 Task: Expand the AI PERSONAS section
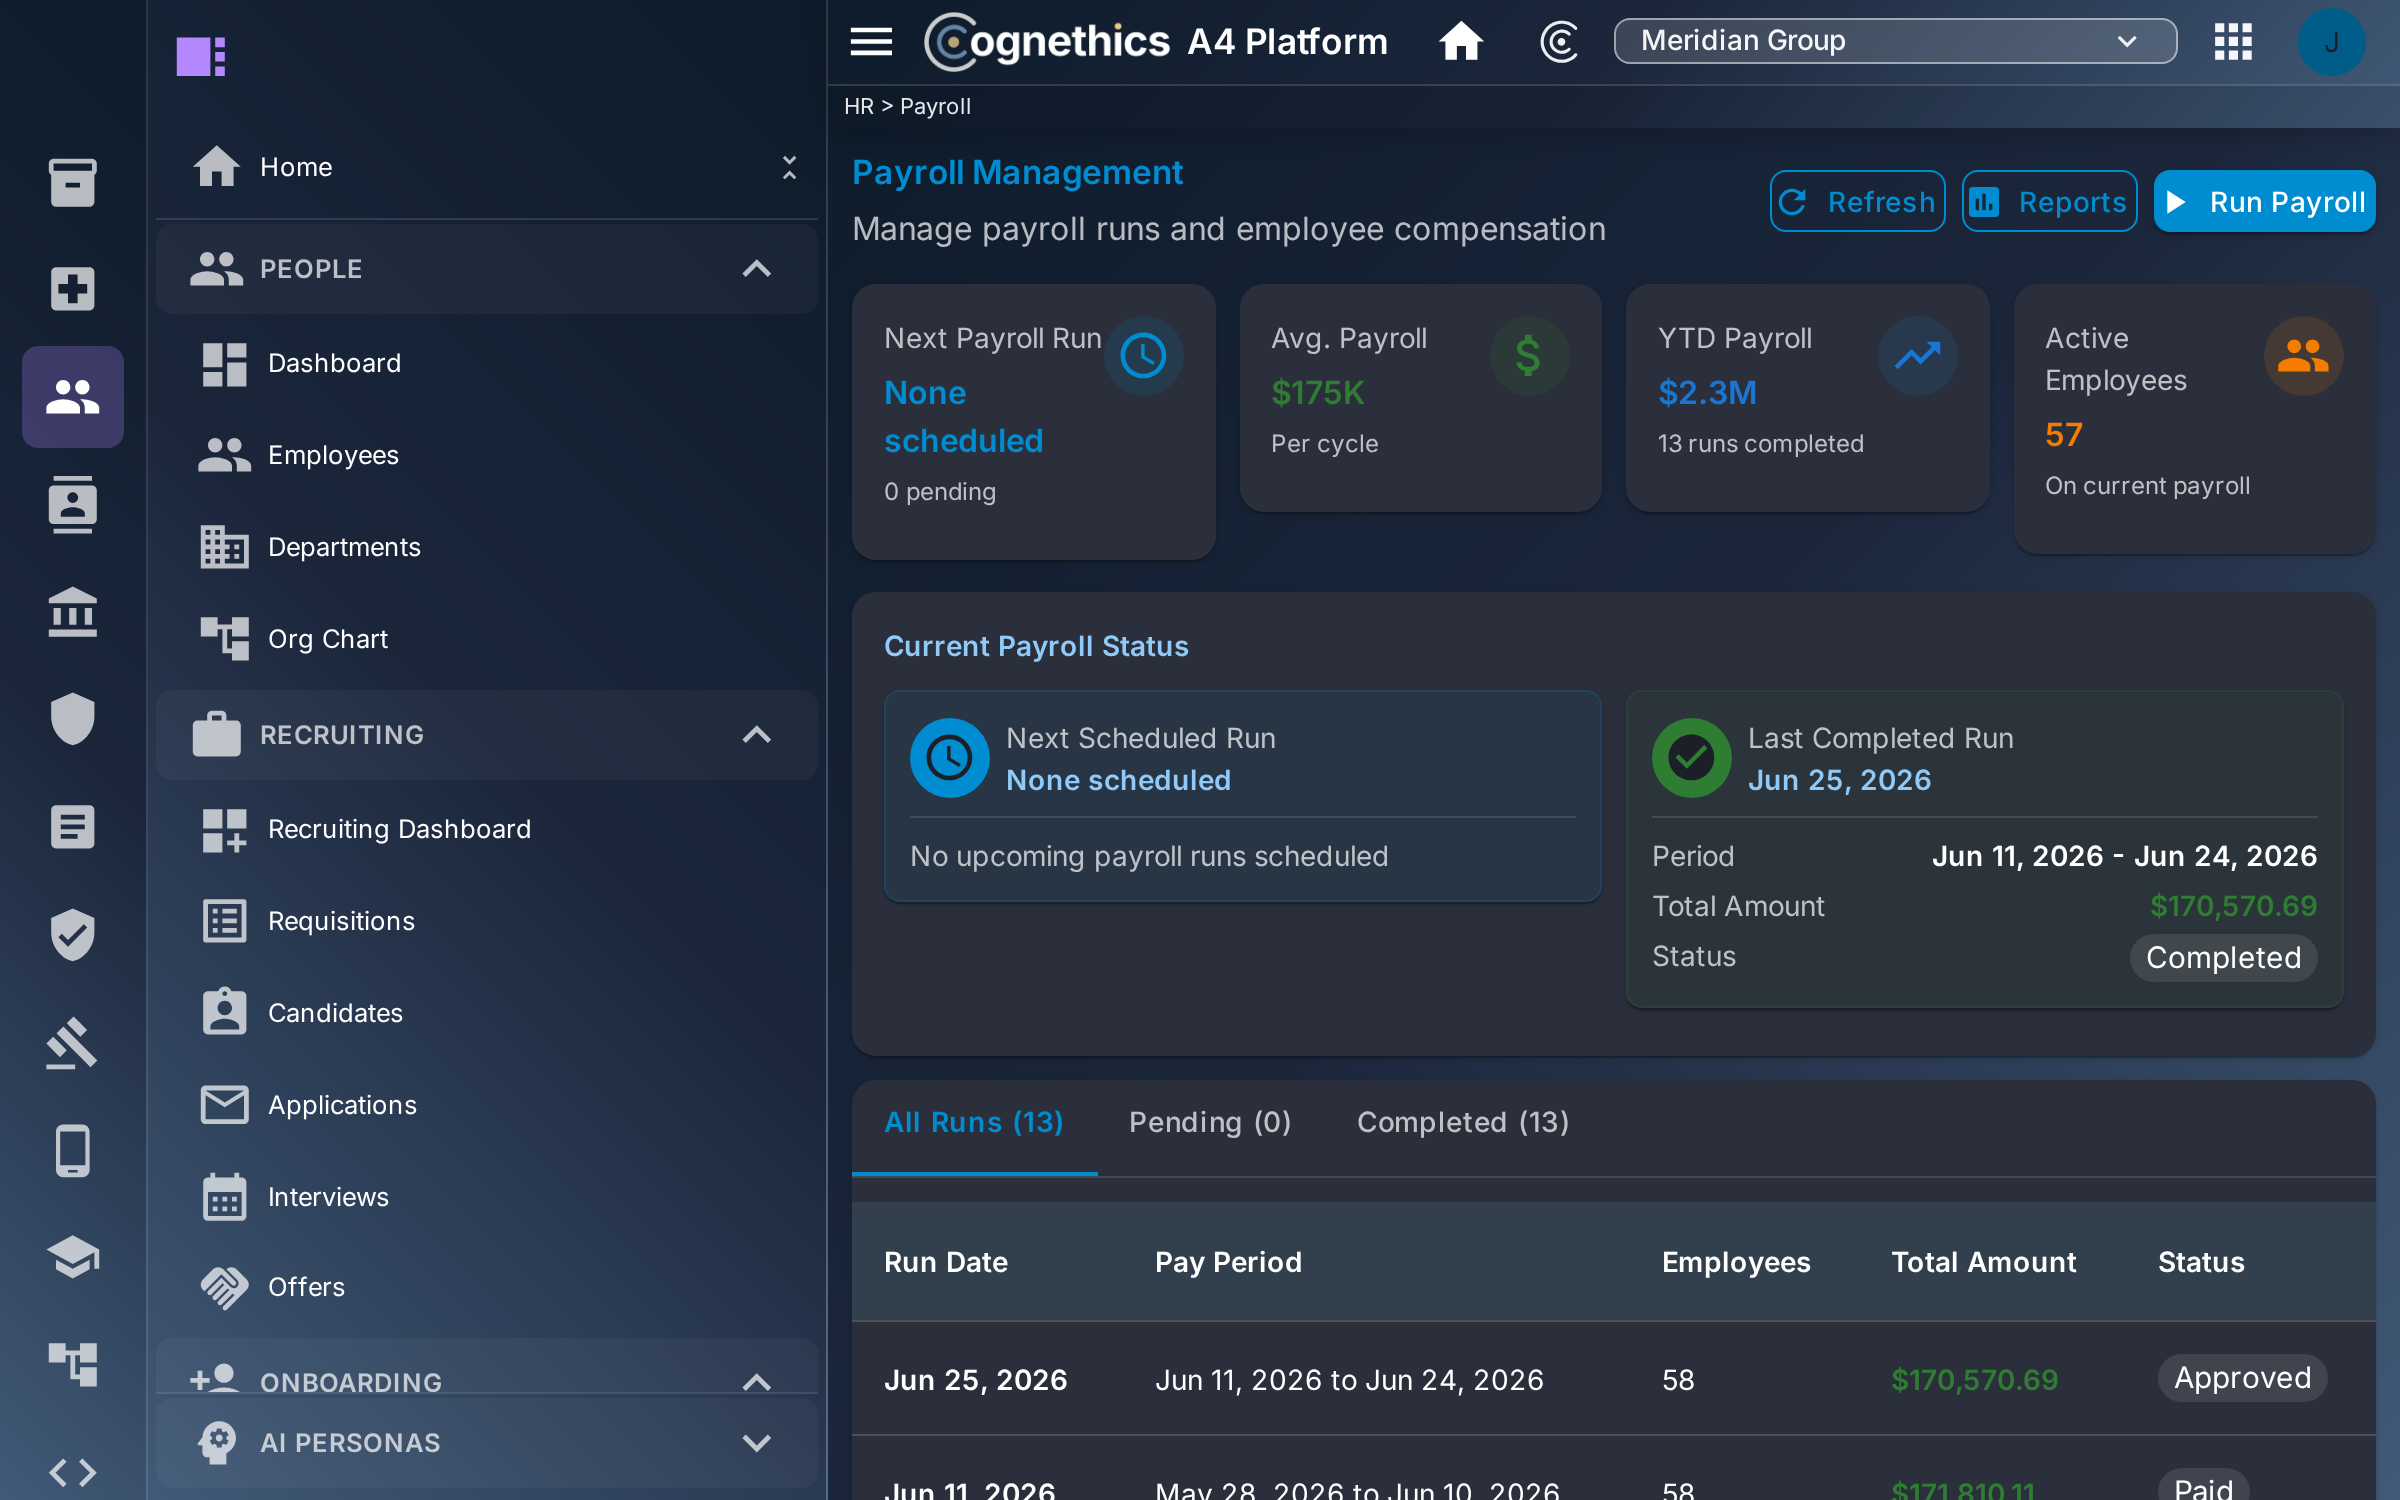tap(757, 1443)
